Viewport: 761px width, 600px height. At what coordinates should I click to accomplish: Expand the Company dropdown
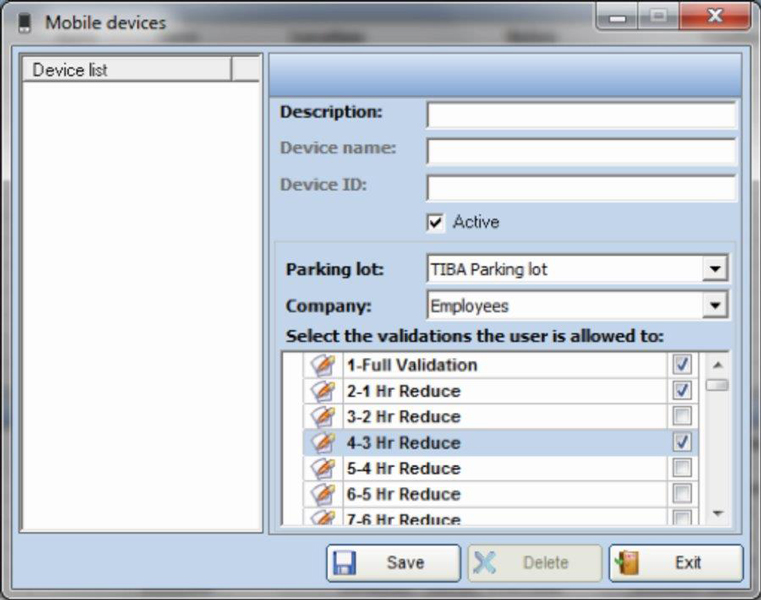pyautogui.click(x=714, y=306)
